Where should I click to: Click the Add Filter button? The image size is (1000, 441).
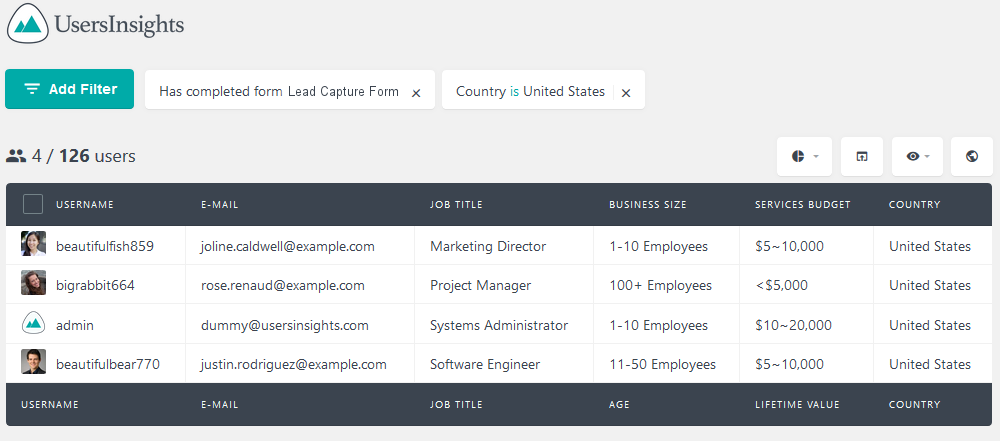click(70, 89)
